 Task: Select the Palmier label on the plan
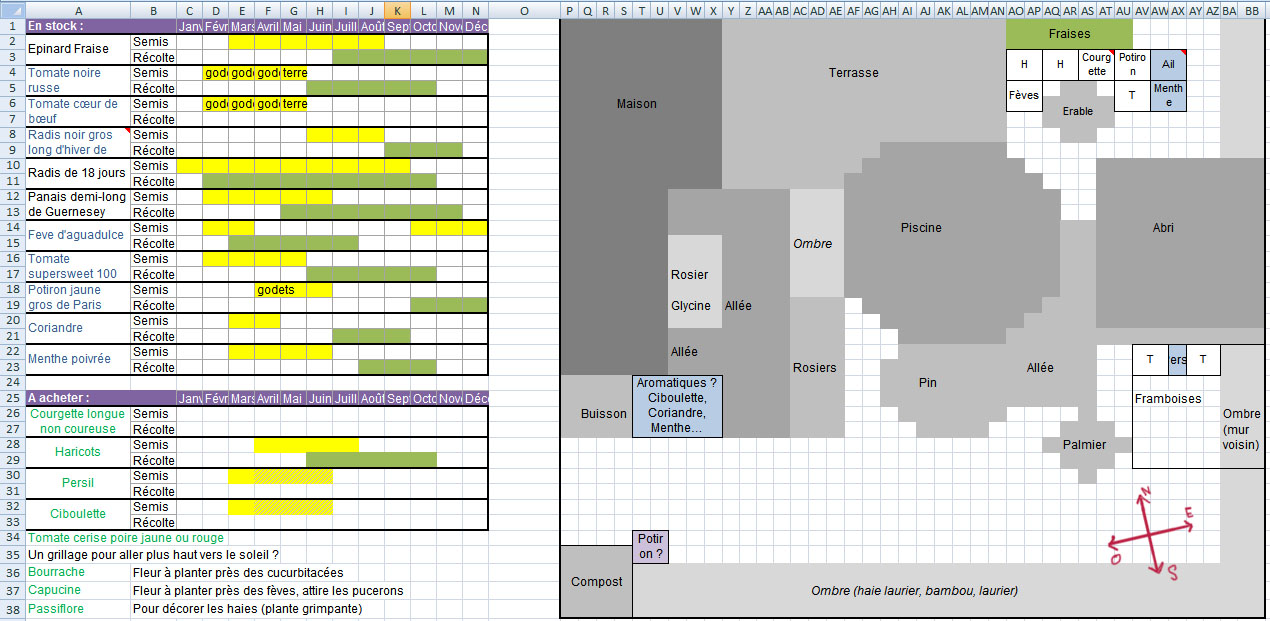1085,444
